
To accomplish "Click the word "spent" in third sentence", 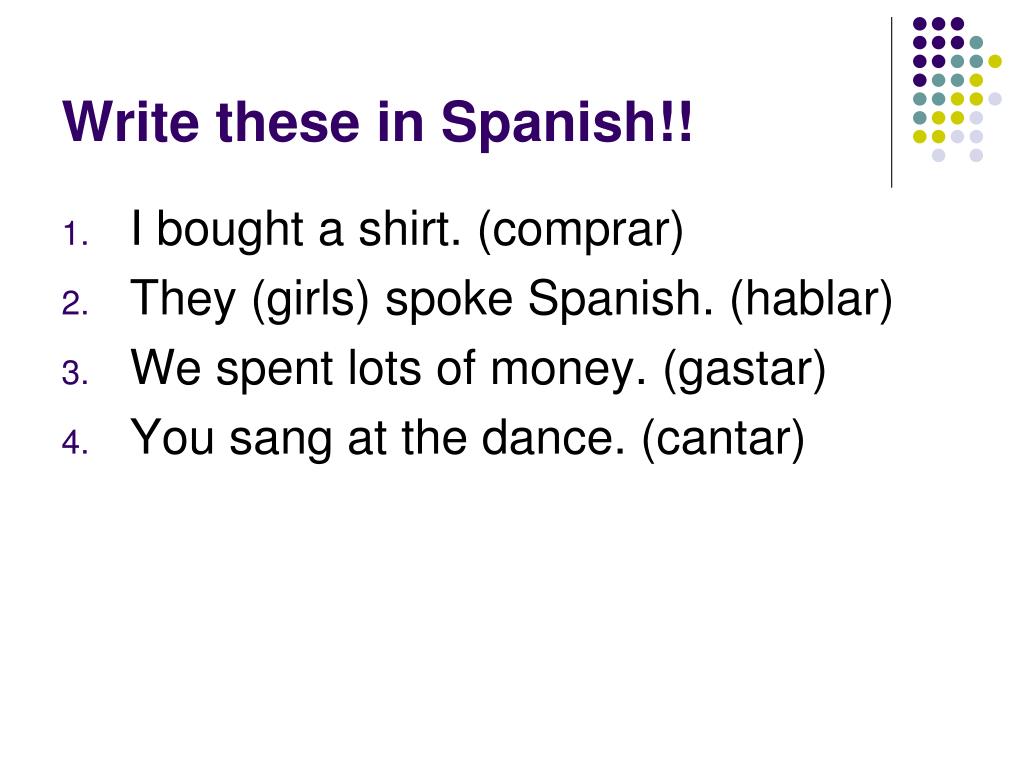I will (274, 371).
